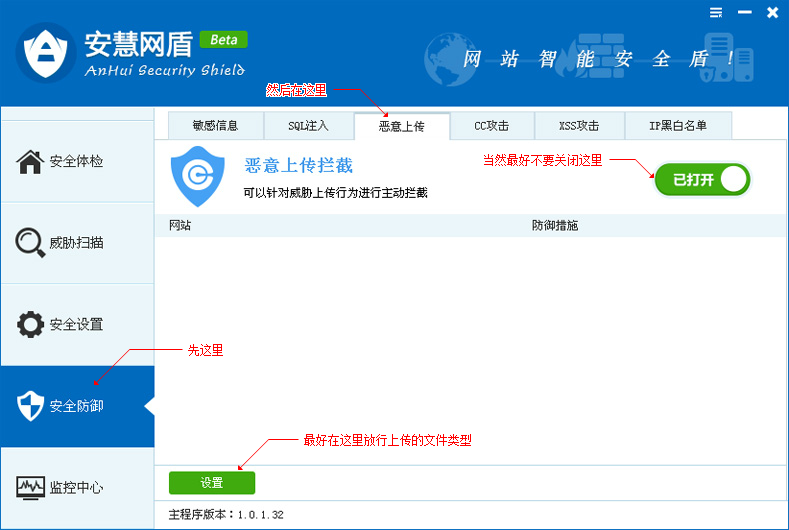This screenshot has height=530, width=789.
Task: Open the IP黑白名单 tab
Action: (x=678, y=126)
